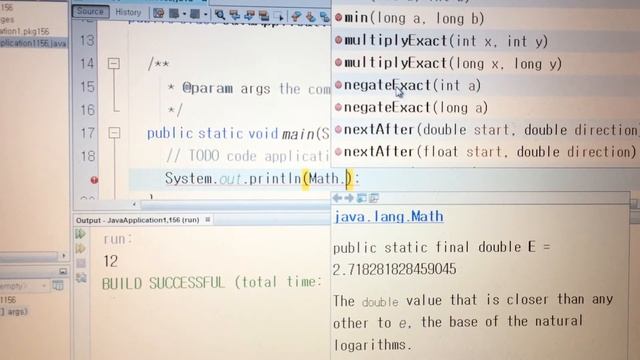Click the Find Next Occurrence icon

(249, 16)
